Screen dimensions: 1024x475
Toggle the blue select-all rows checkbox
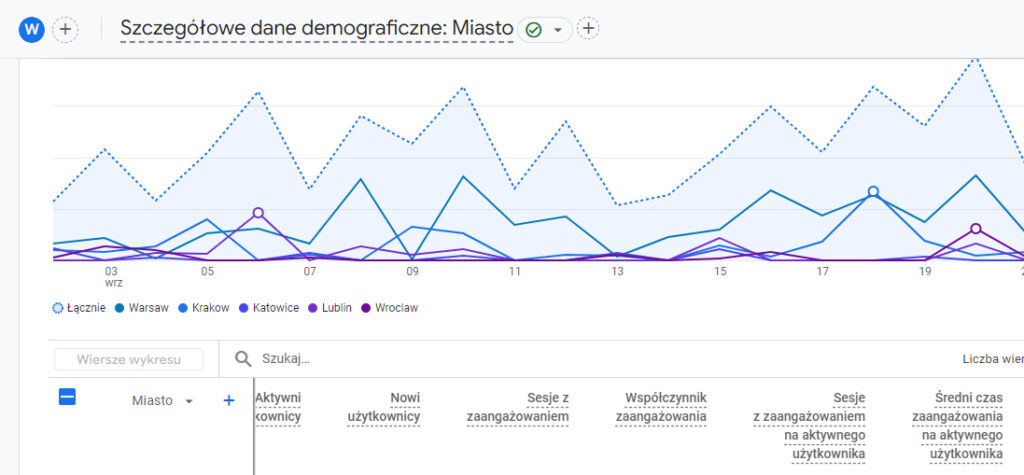tap(67, 398)
